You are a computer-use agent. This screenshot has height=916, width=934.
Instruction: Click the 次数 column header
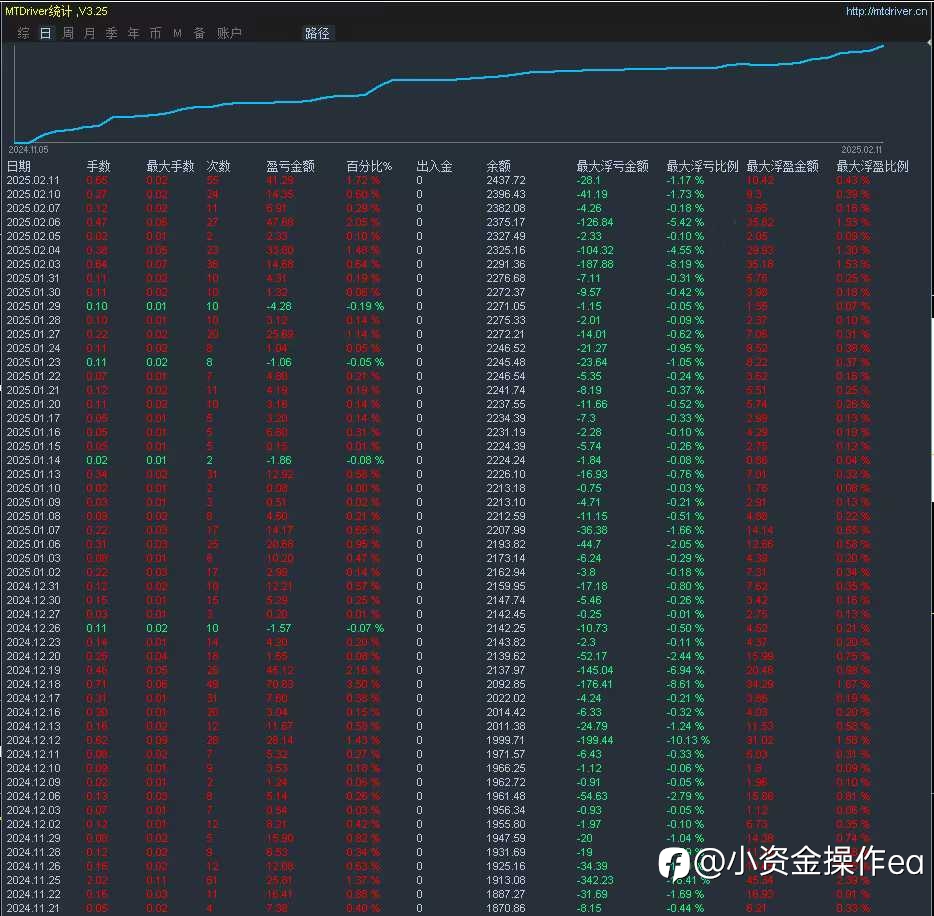pos(218,166)
